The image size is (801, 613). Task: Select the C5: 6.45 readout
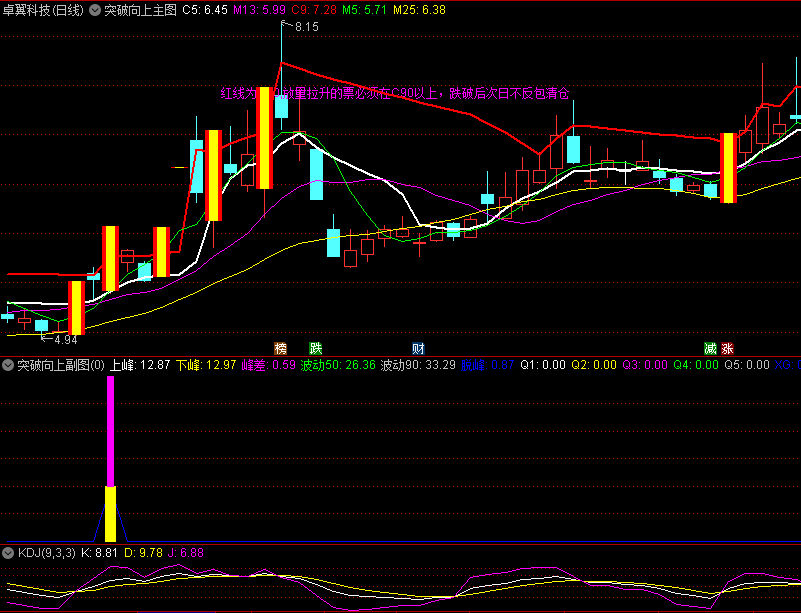tap(205, 10)
